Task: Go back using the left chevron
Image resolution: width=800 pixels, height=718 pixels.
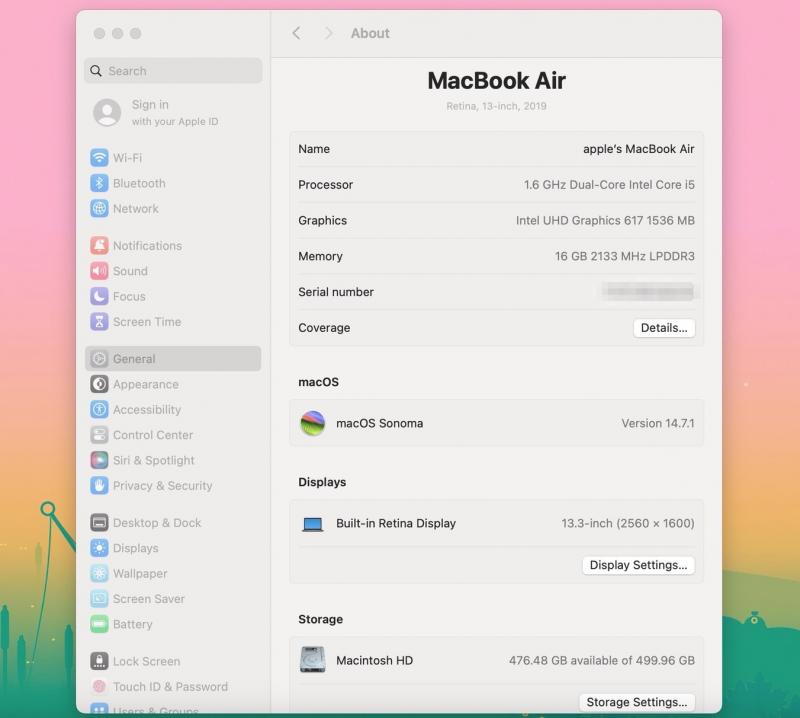Action: pyautogui.click(x=296, y=33)
